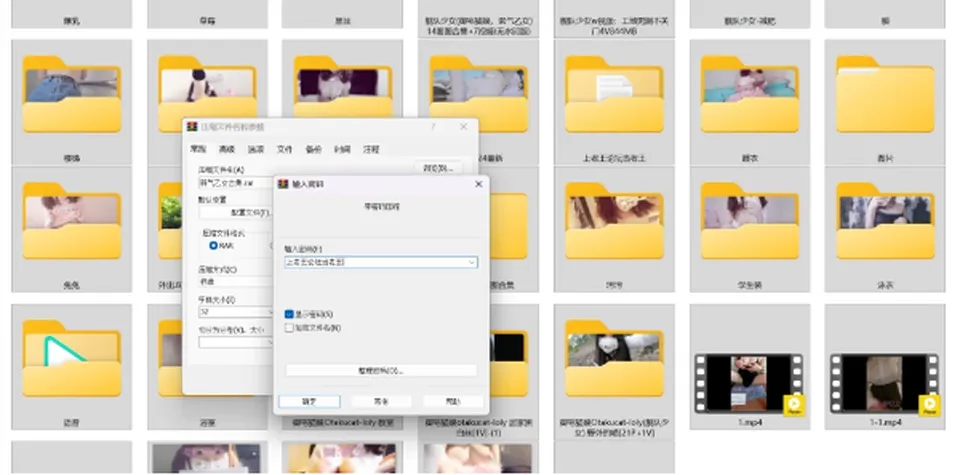Select the RAR archive format radio button
Viewport: 960px width, 475px height.
pos(214,245)
